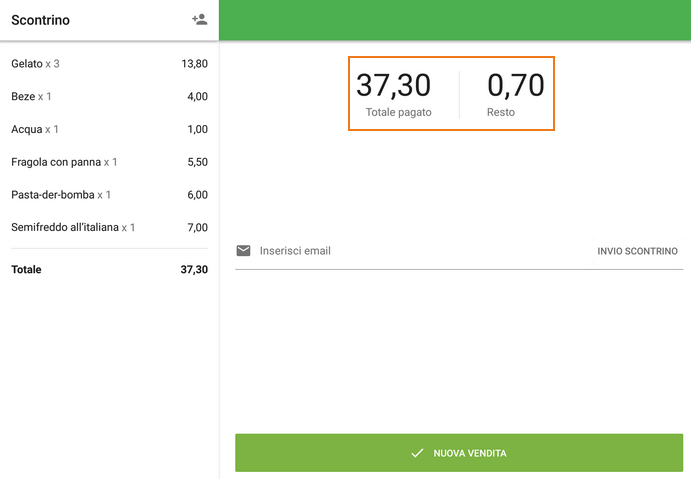Click the Pasta-der-bomba item name
The width and height of the screenshot is (691, 479).
point(61,195)
